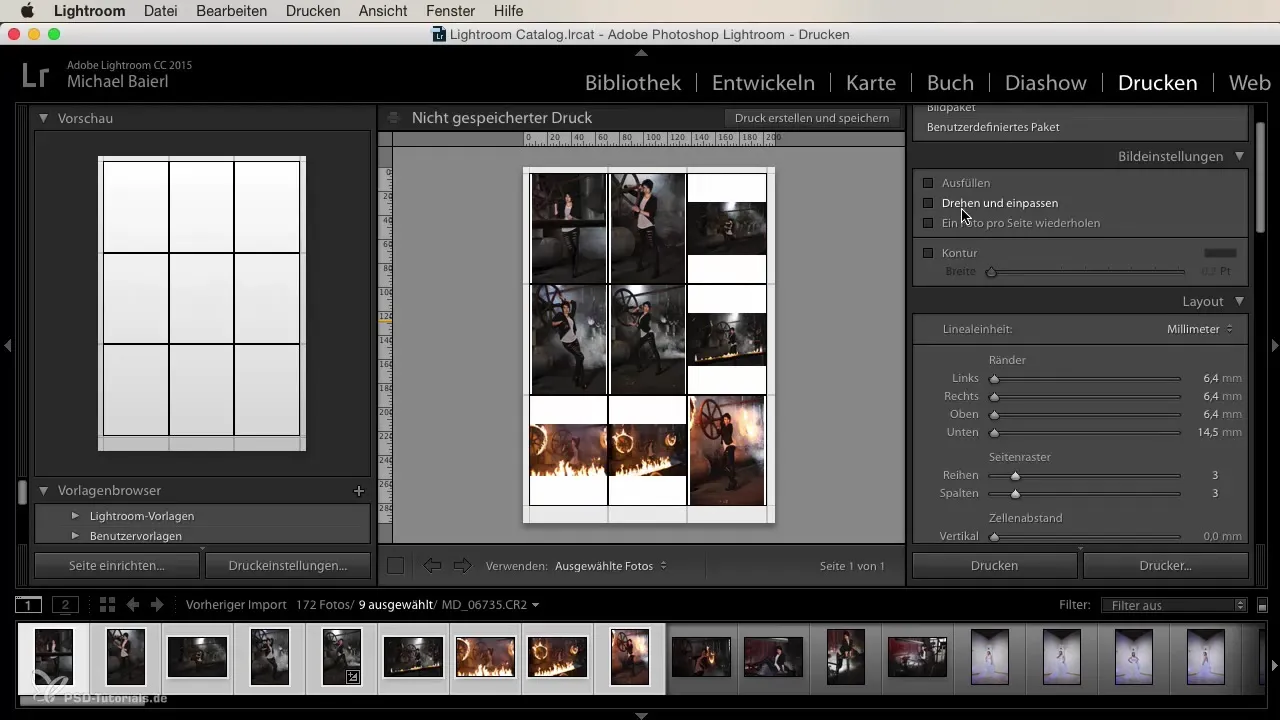Open the Datei menu
This screenshot has width=1280, height=720.
tap(161, 11)
